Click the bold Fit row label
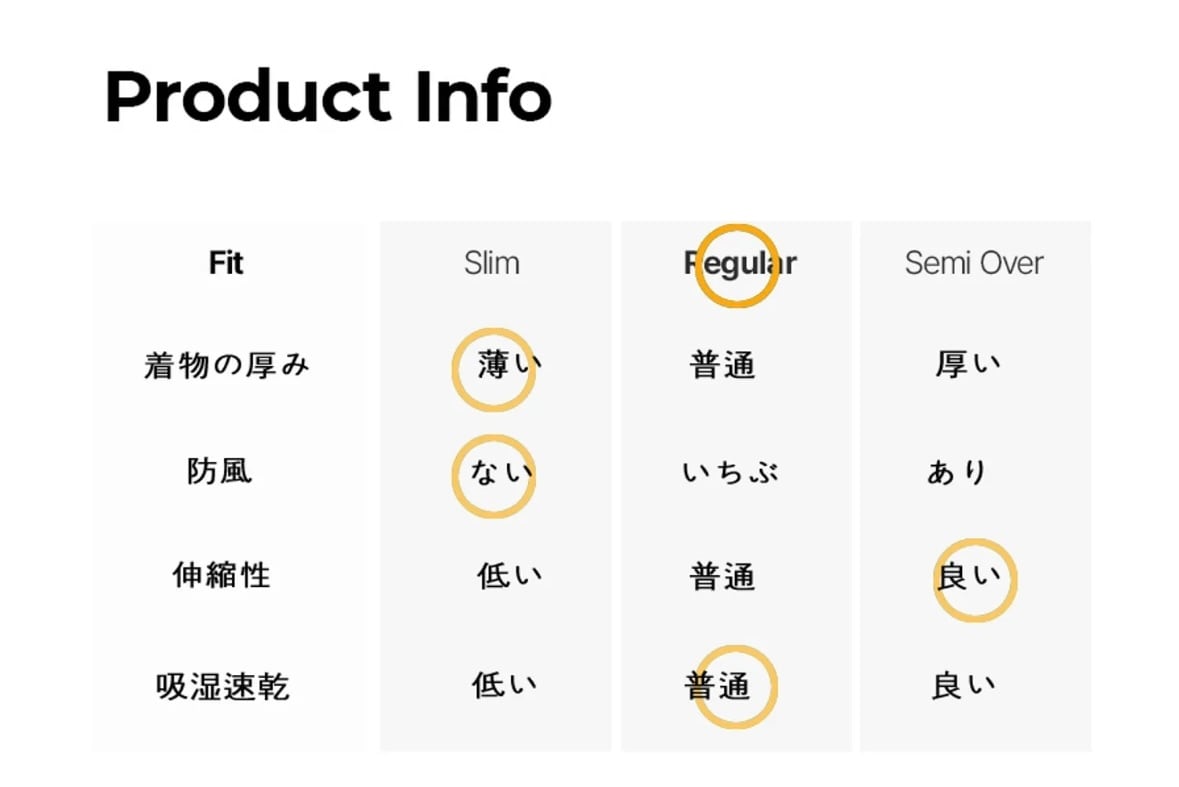The width and height of the screenshot is (1179, 787). [x=226, y=263]
